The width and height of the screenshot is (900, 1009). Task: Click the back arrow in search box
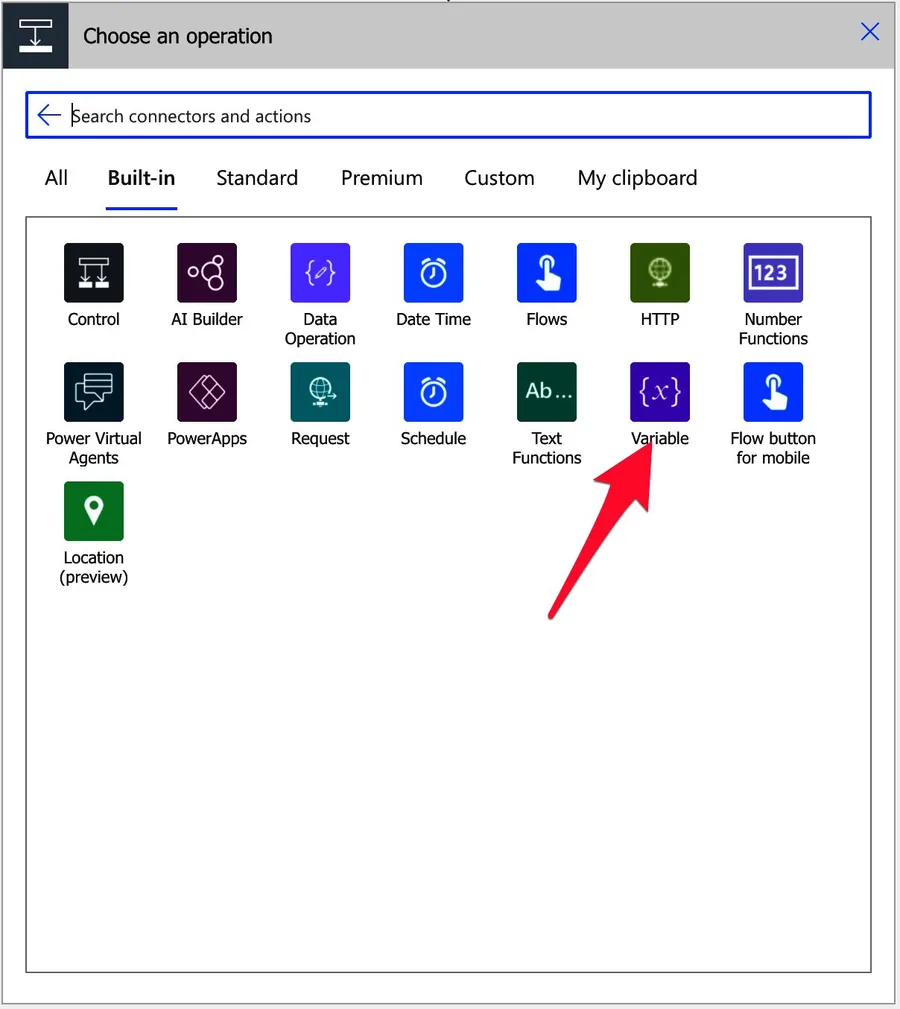pos(48,116)
